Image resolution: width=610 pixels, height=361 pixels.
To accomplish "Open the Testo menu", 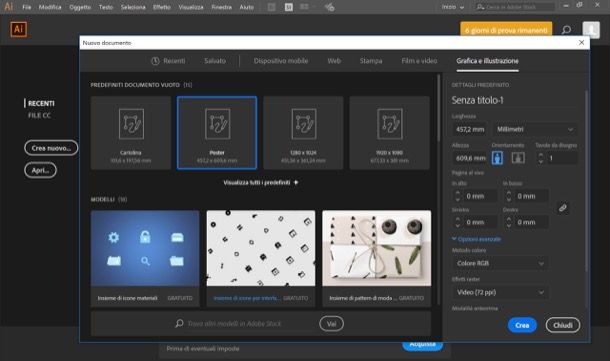I will [x=106, y=7].
